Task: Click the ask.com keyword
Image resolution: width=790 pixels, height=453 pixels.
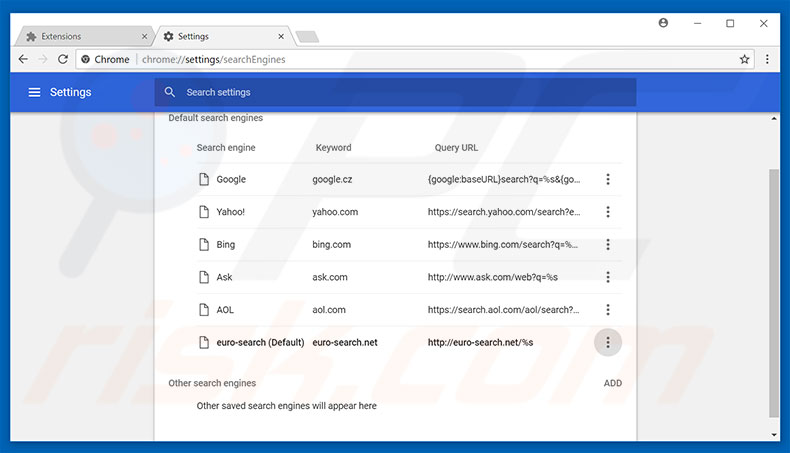Action: click(x=330, y=277)
